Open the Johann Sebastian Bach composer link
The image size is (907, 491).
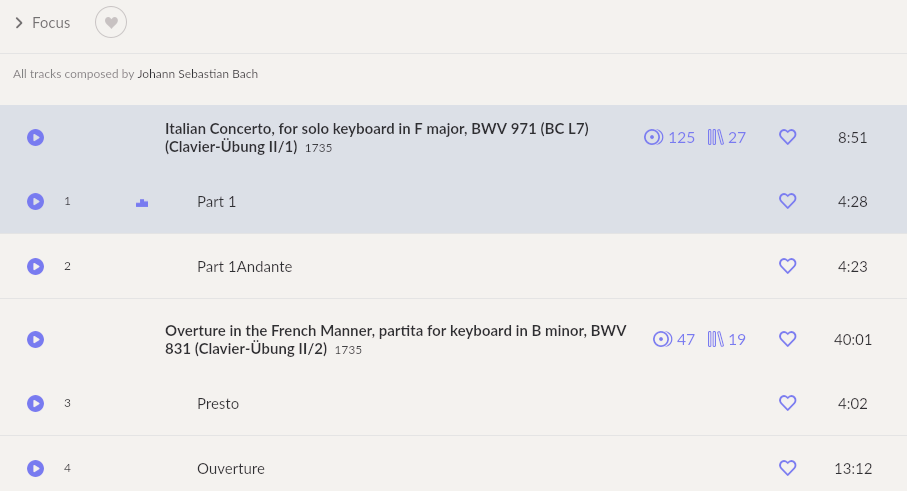coord(197,74)
